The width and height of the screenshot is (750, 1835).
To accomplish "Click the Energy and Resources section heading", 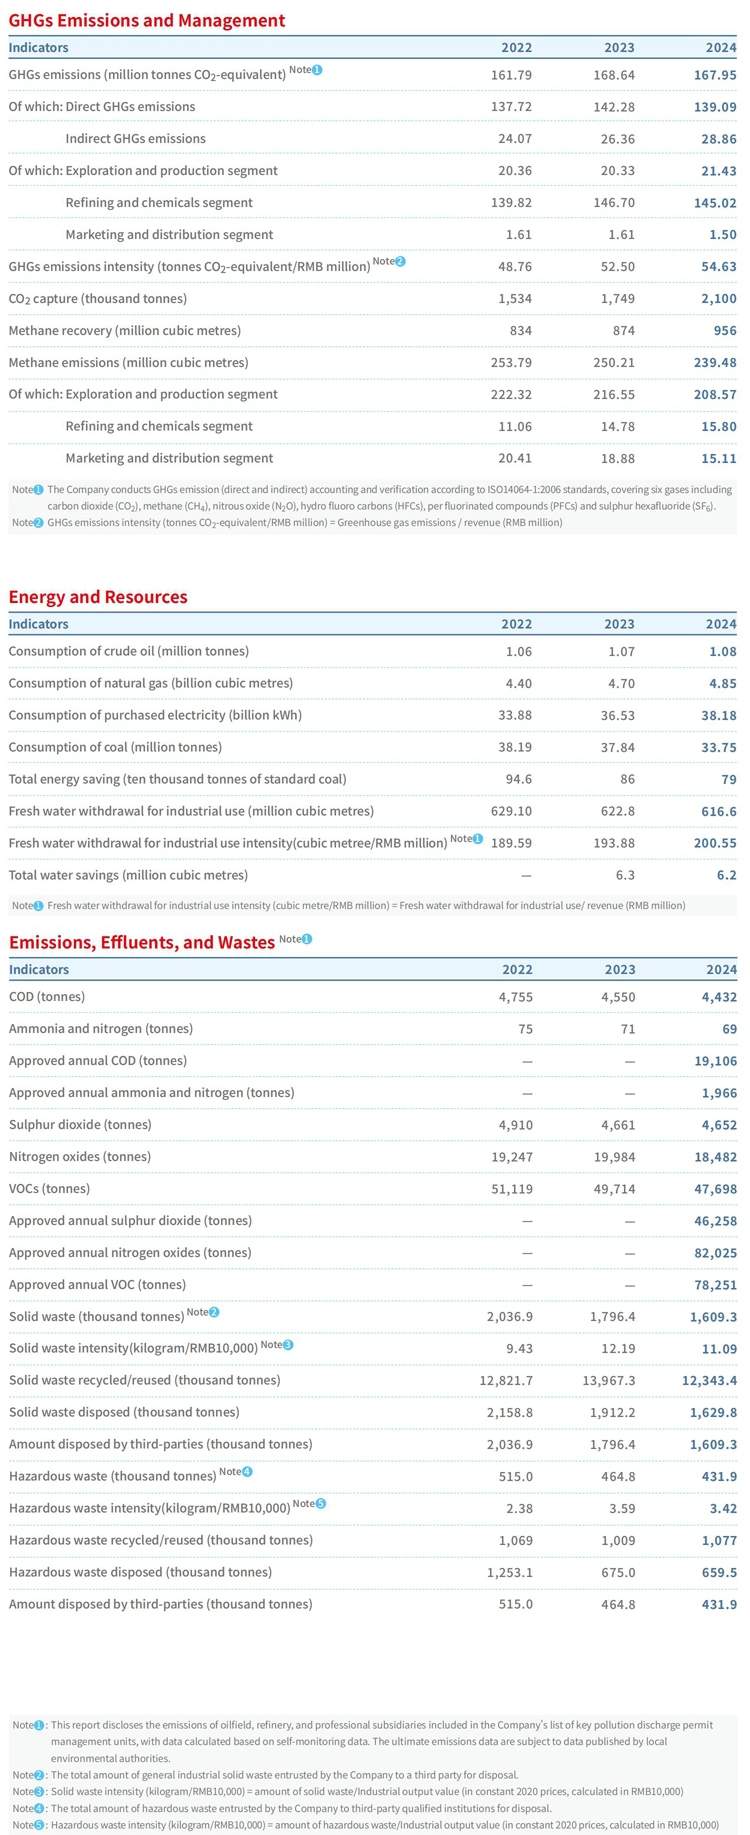I will [98, 597].
